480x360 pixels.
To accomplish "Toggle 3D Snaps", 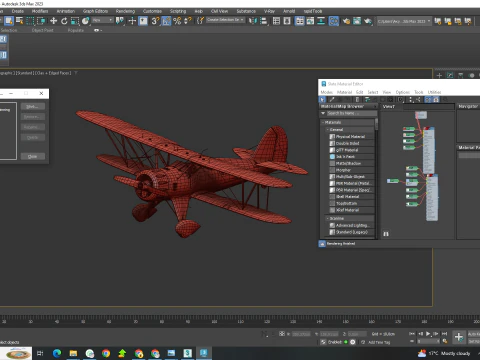I will pyautogui.click(x=155, y=21).
